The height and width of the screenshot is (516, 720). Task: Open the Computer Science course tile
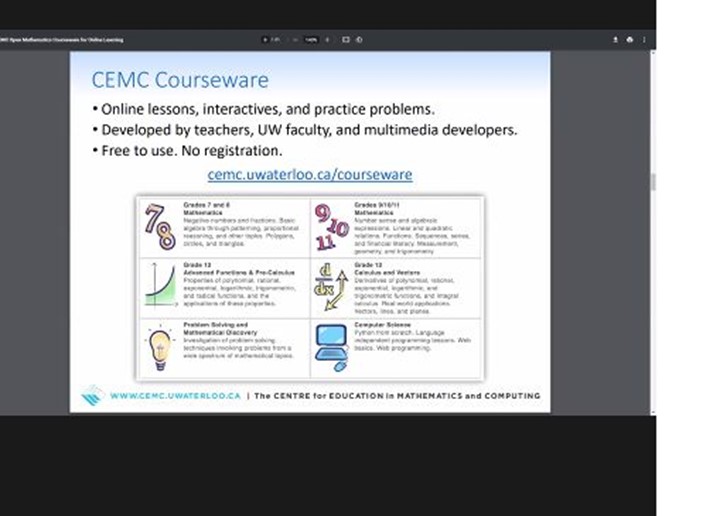point(396,348)
